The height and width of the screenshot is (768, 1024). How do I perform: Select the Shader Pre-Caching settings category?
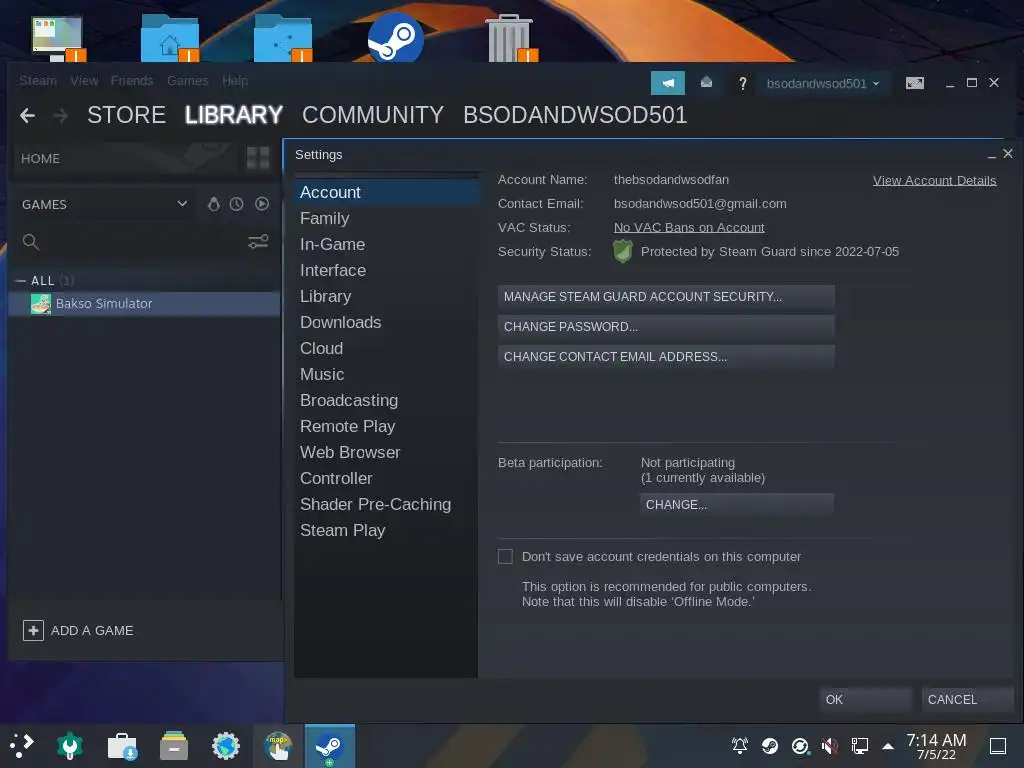point(387,505)
